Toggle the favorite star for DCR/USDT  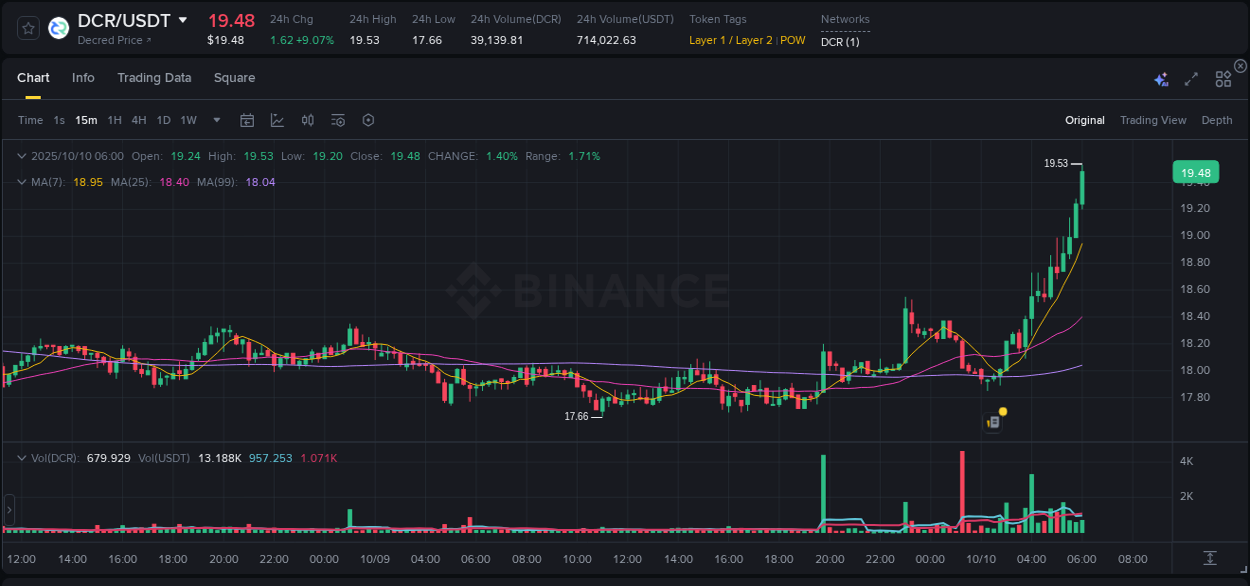coord(27,27)
